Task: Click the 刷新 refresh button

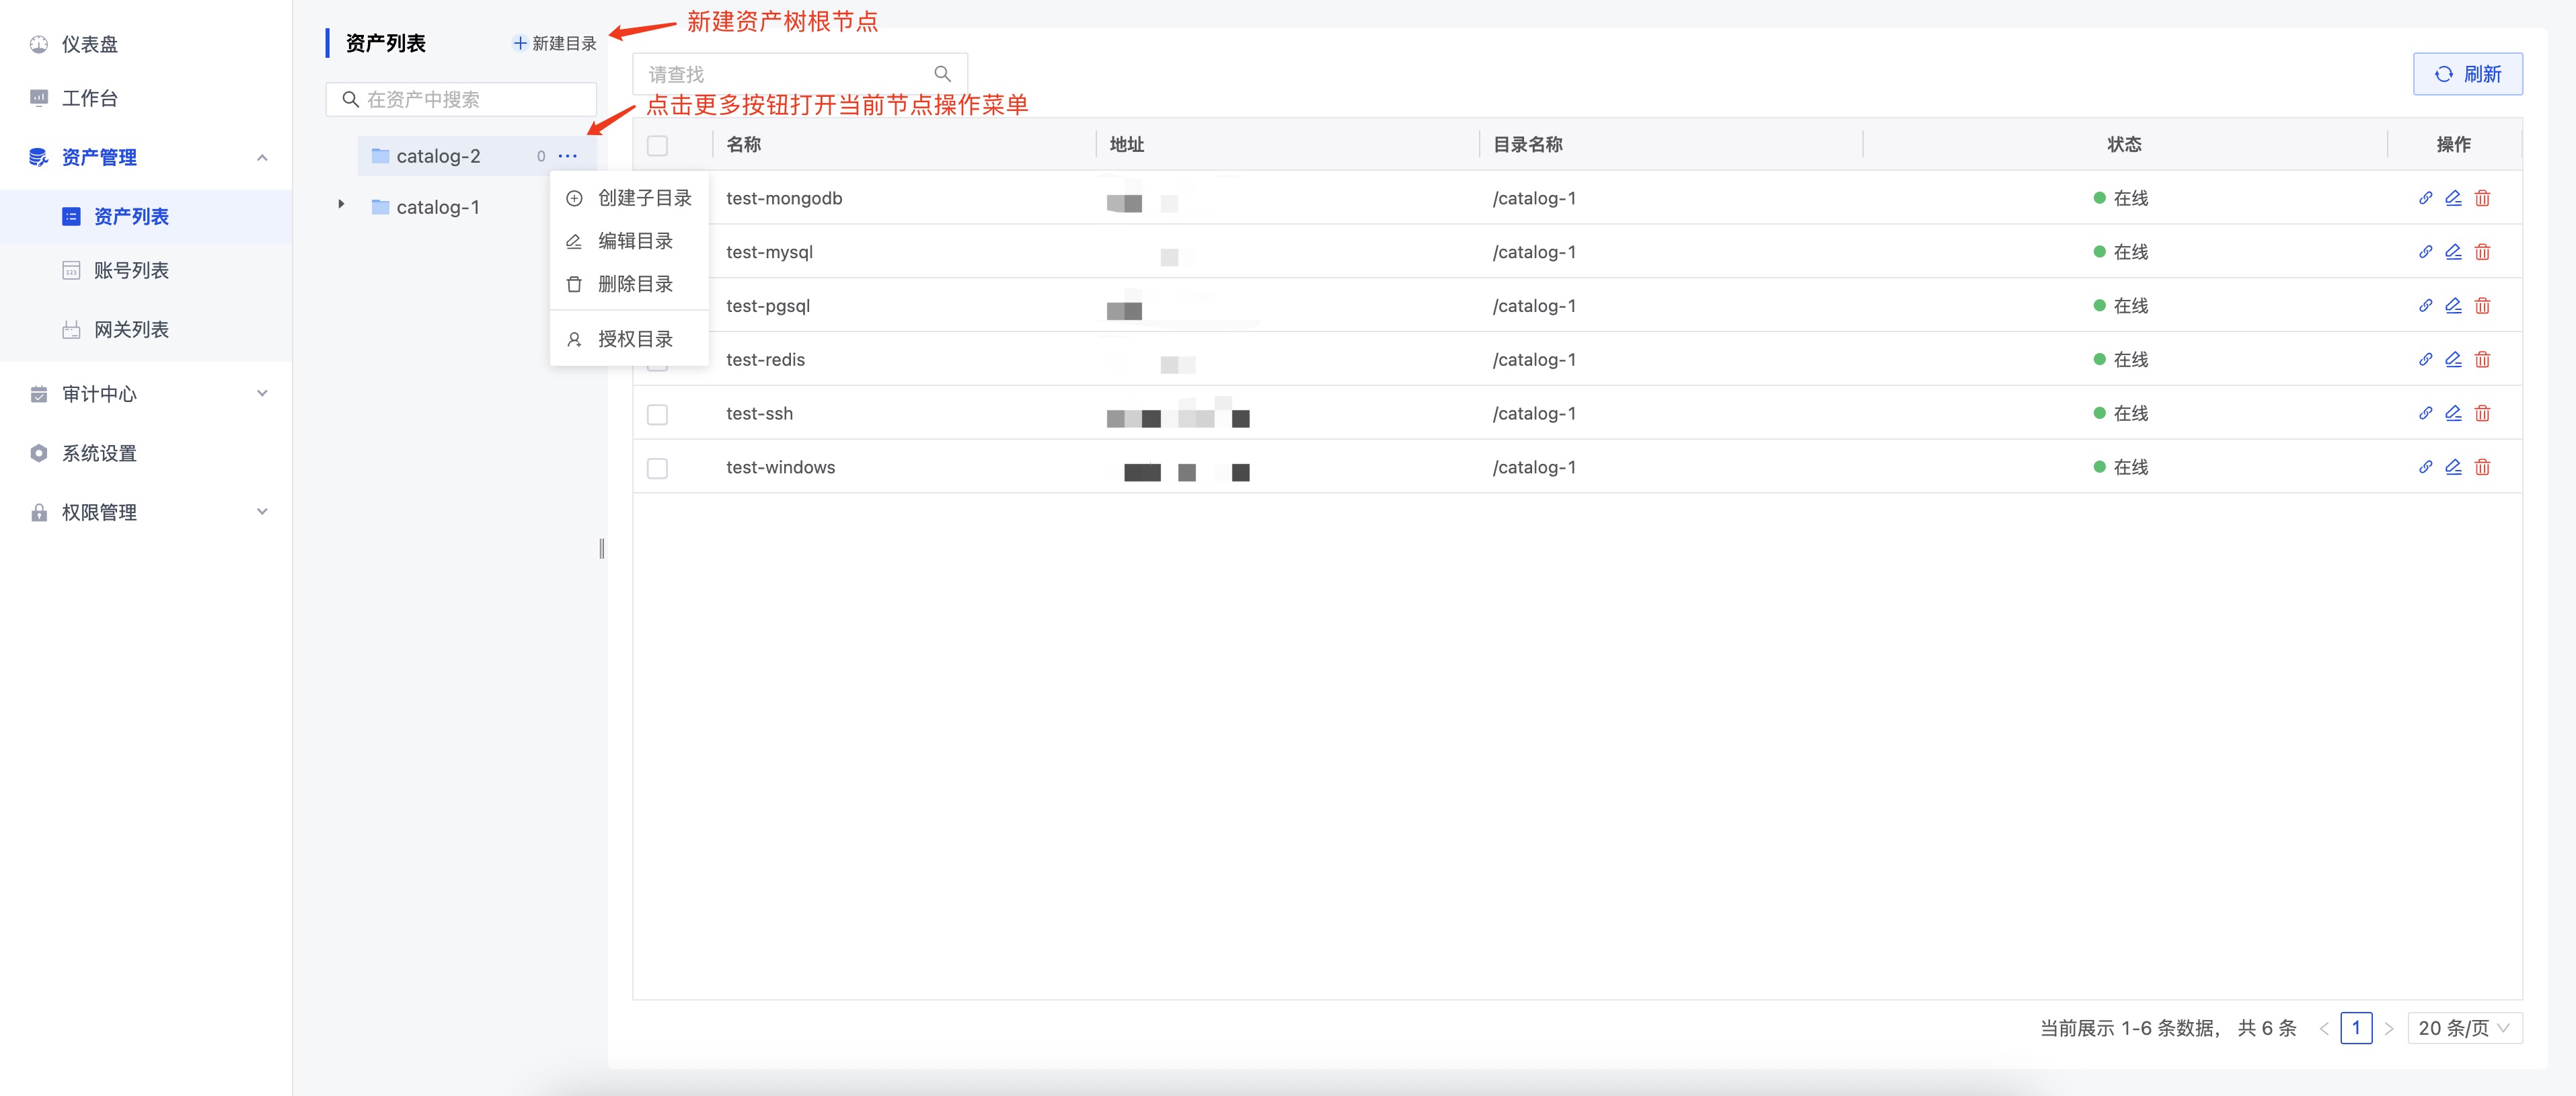Action: pos(2467,74)
